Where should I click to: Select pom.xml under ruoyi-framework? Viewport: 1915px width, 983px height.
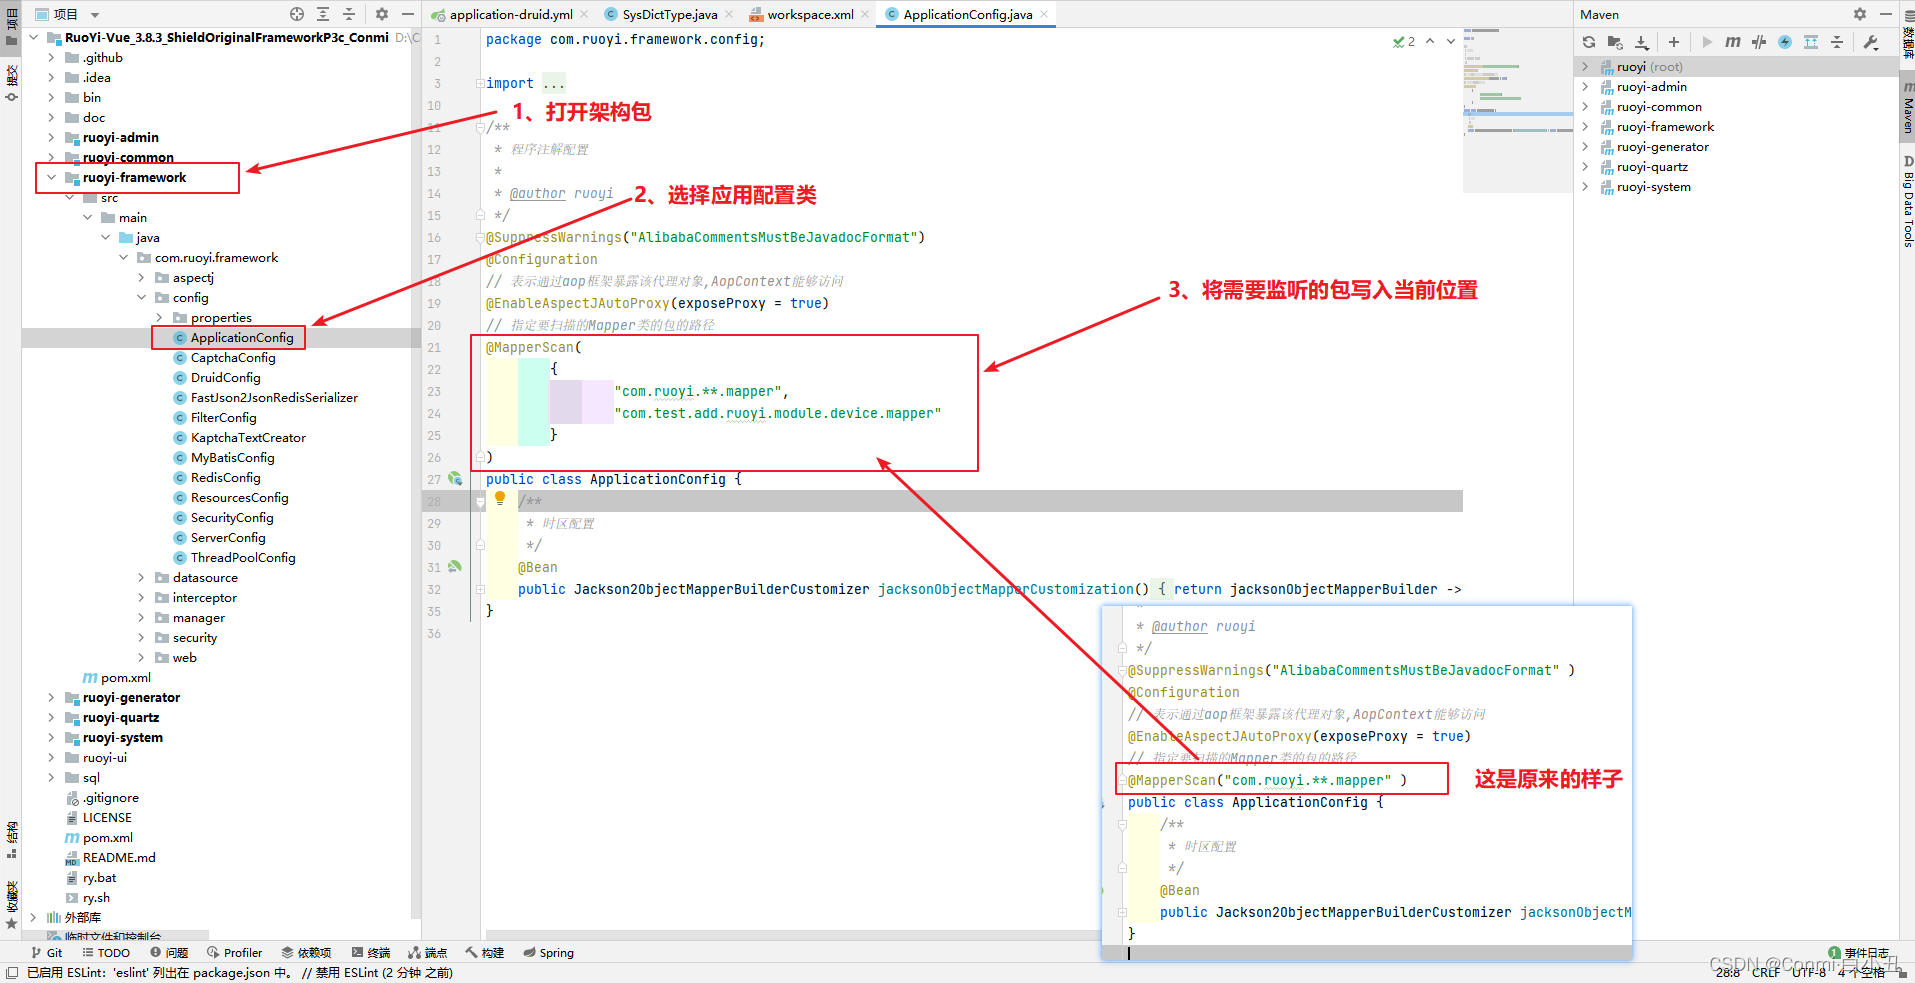[x=125, y=678]
